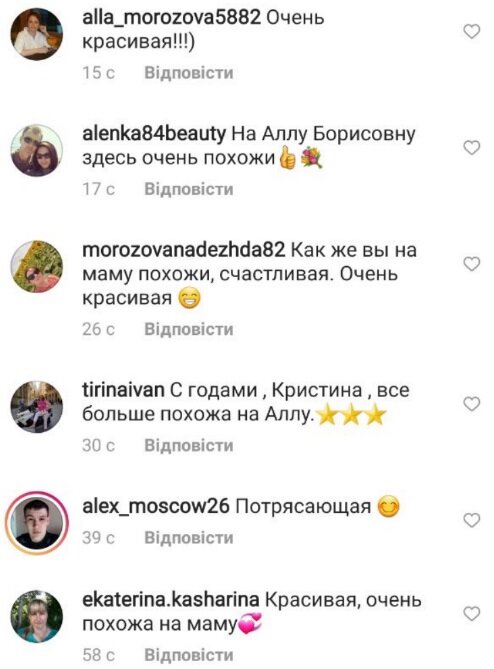The height and width of the screenshot is (669, 494).
Task: Like ekaterina.kasharina's comment with the heart icon
Action: tap(472, 614)
